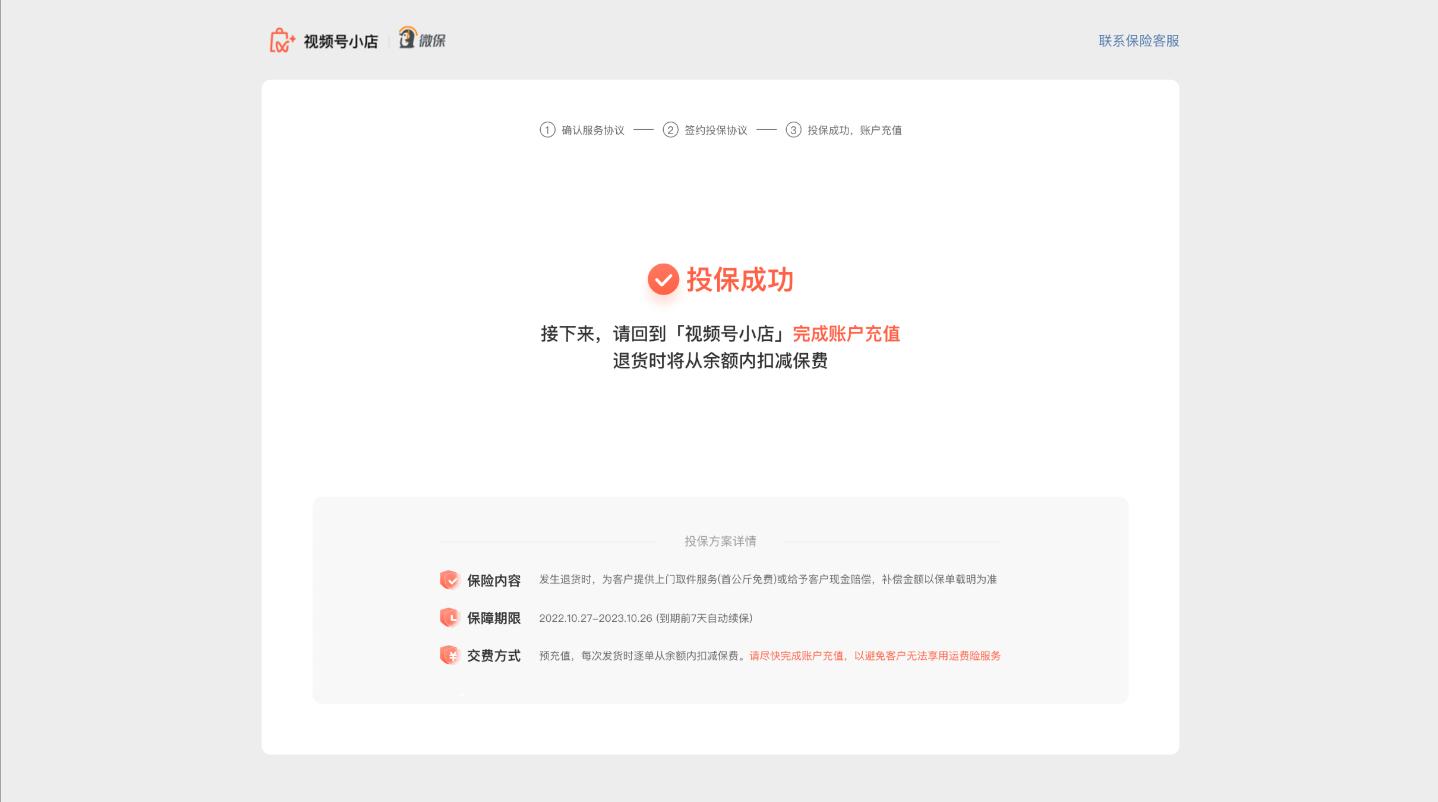1438x802 pixels.
Task: Click the step progress connector line
Action: click(643, 130)
